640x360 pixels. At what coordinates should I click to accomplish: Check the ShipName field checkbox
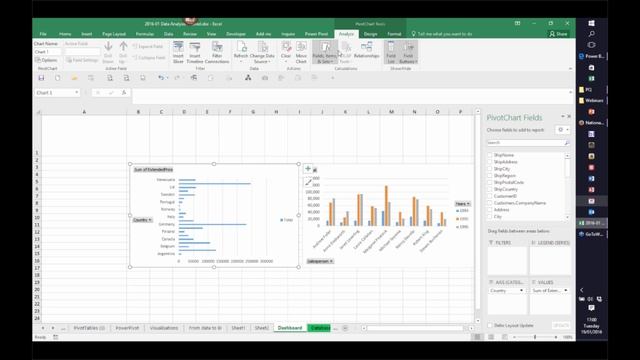490,155
